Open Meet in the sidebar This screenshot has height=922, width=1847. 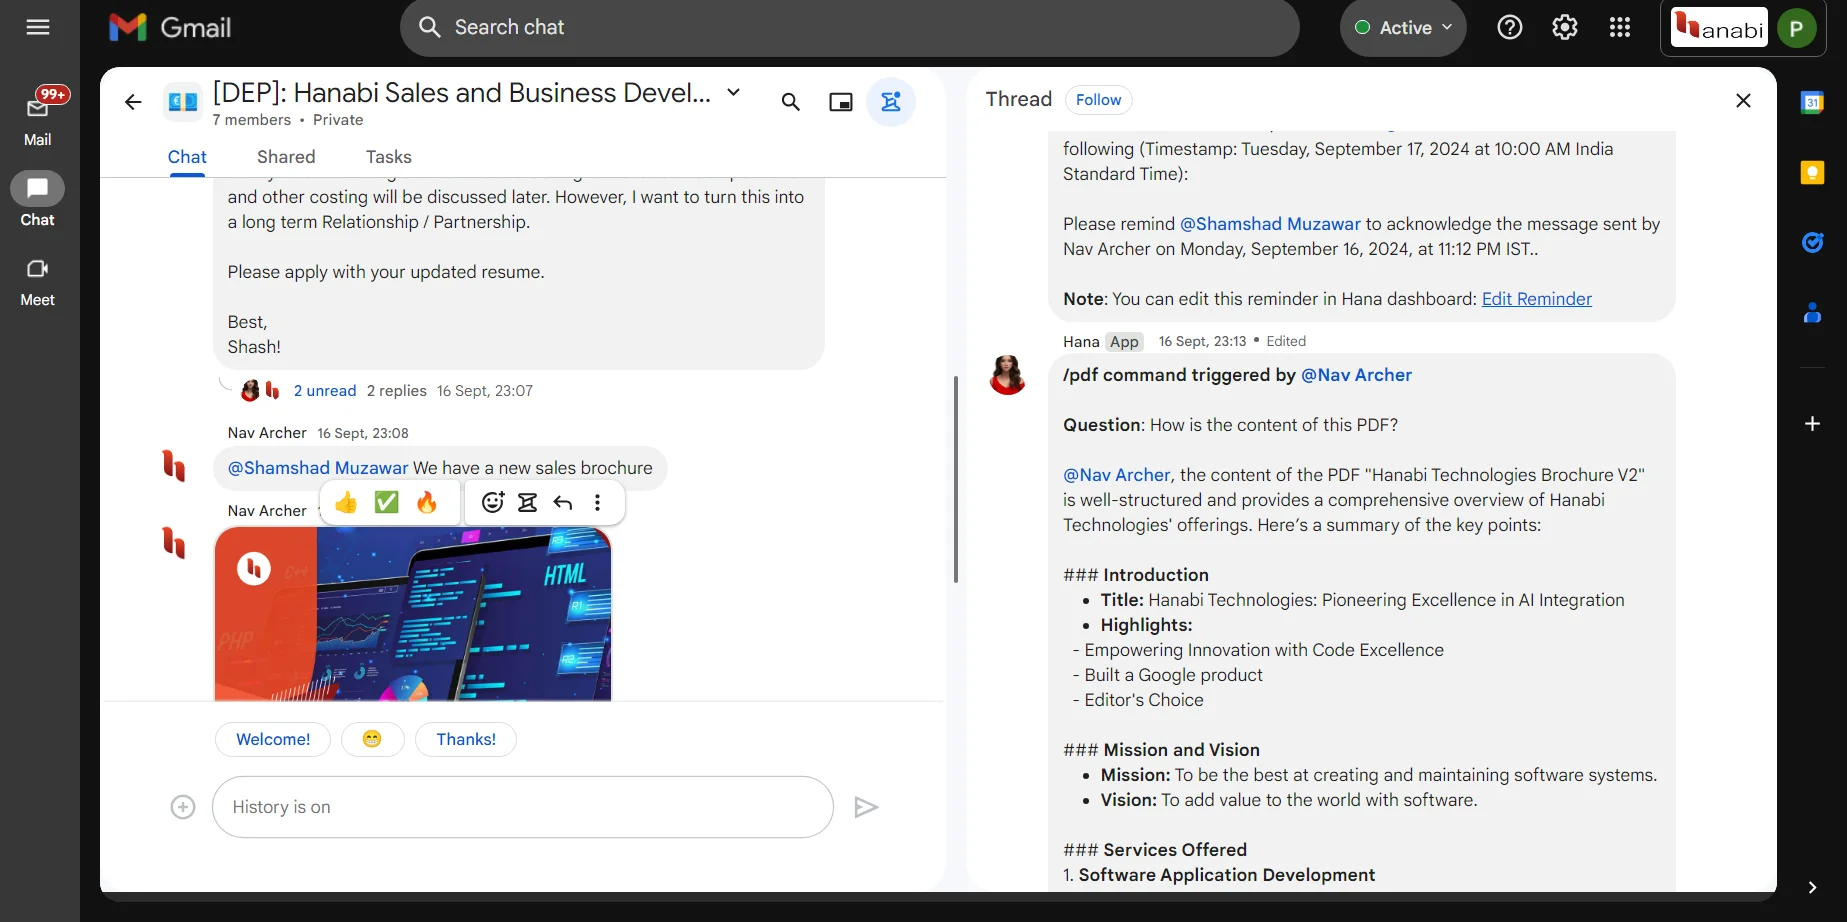[38, 280]
